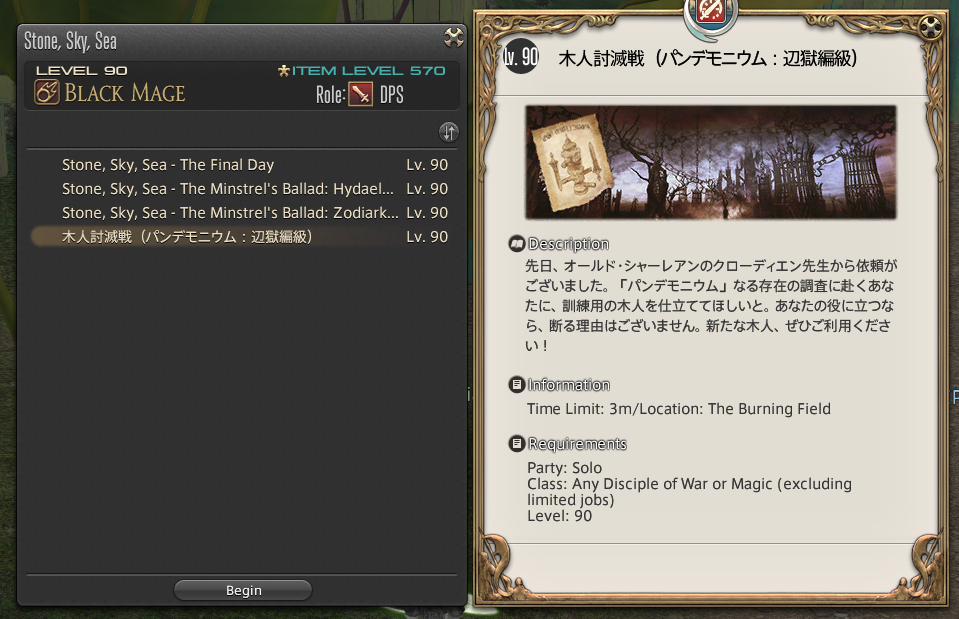Screen dimensions: 959x619
Task: Close the Stone, Sky, Sea window
Action: (x=453, y=37)
